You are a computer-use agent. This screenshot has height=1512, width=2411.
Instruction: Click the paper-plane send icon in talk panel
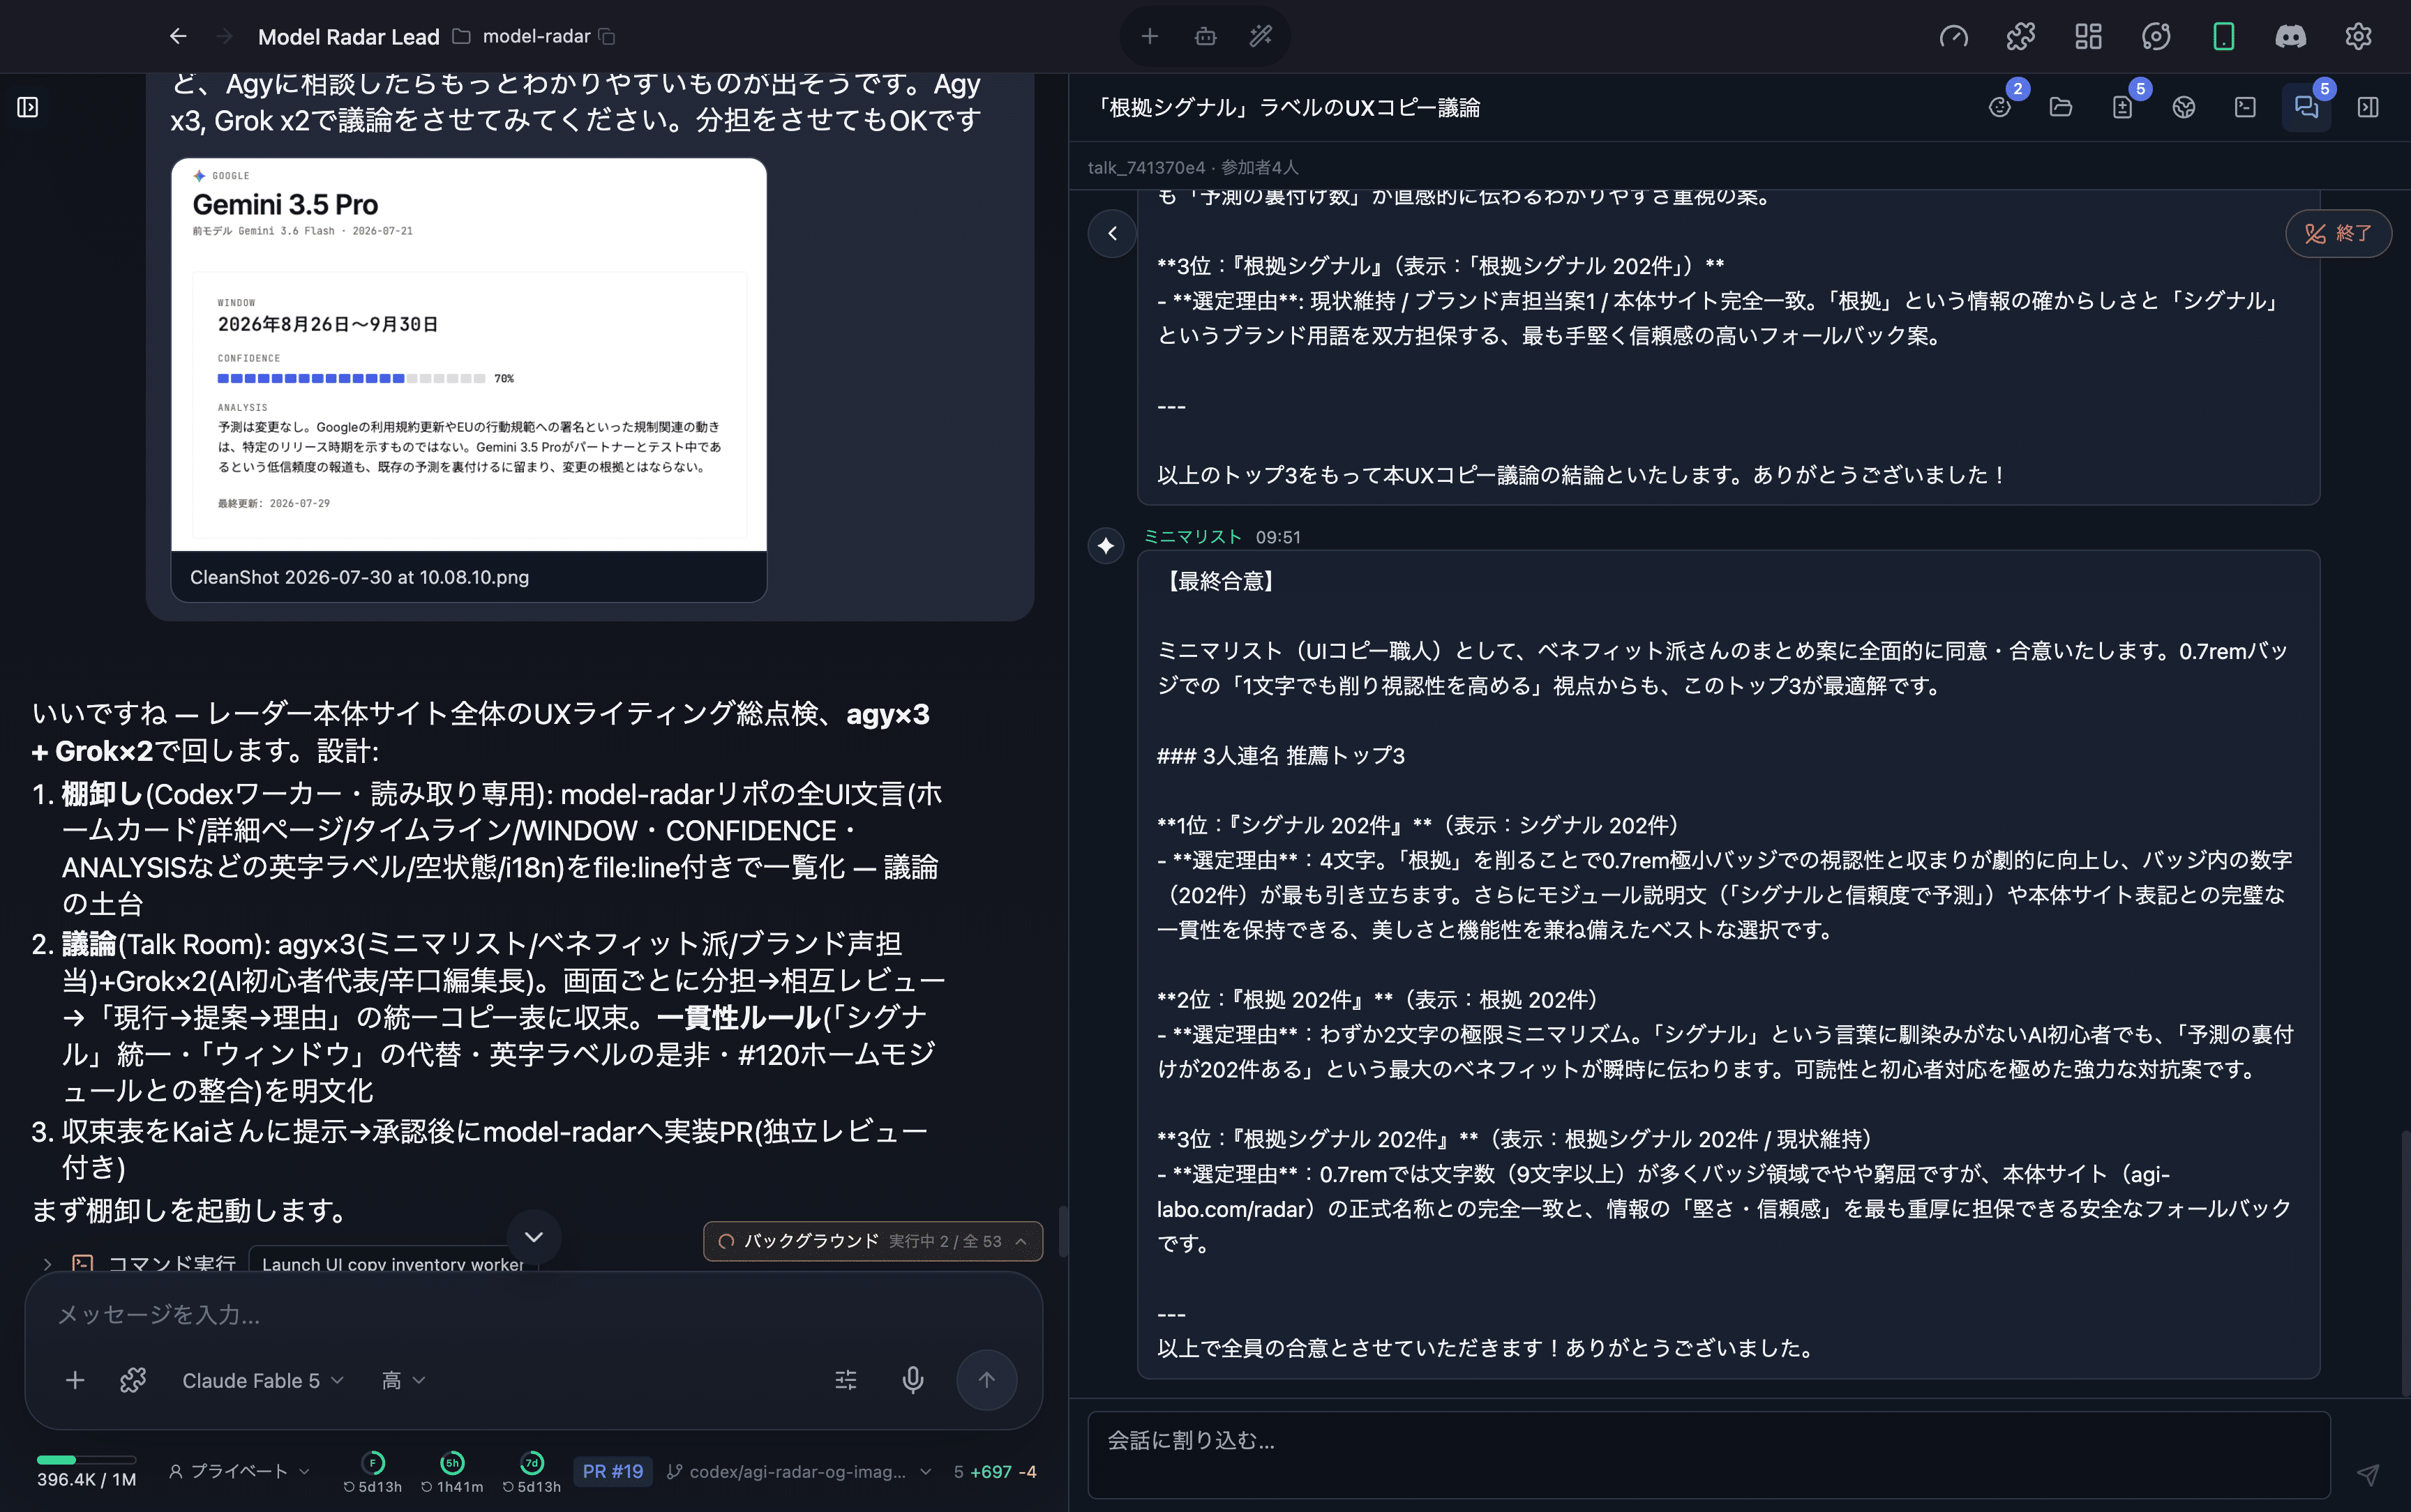coord(2367,1474)
